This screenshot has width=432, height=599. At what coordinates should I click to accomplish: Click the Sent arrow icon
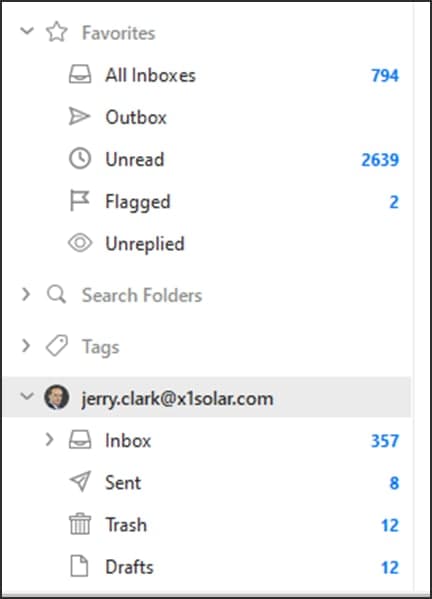[x=81, y=481]
